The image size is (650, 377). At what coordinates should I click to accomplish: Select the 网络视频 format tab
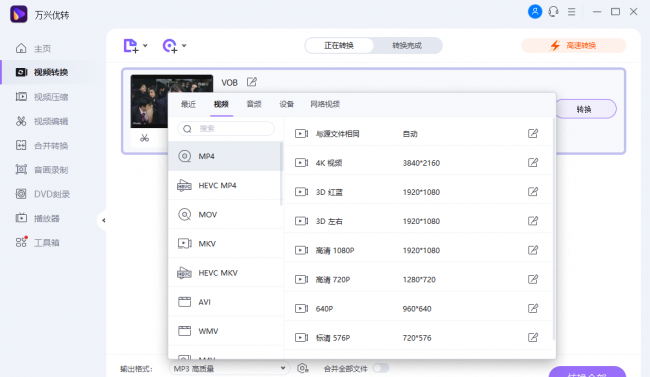click(x=325, y=104)
